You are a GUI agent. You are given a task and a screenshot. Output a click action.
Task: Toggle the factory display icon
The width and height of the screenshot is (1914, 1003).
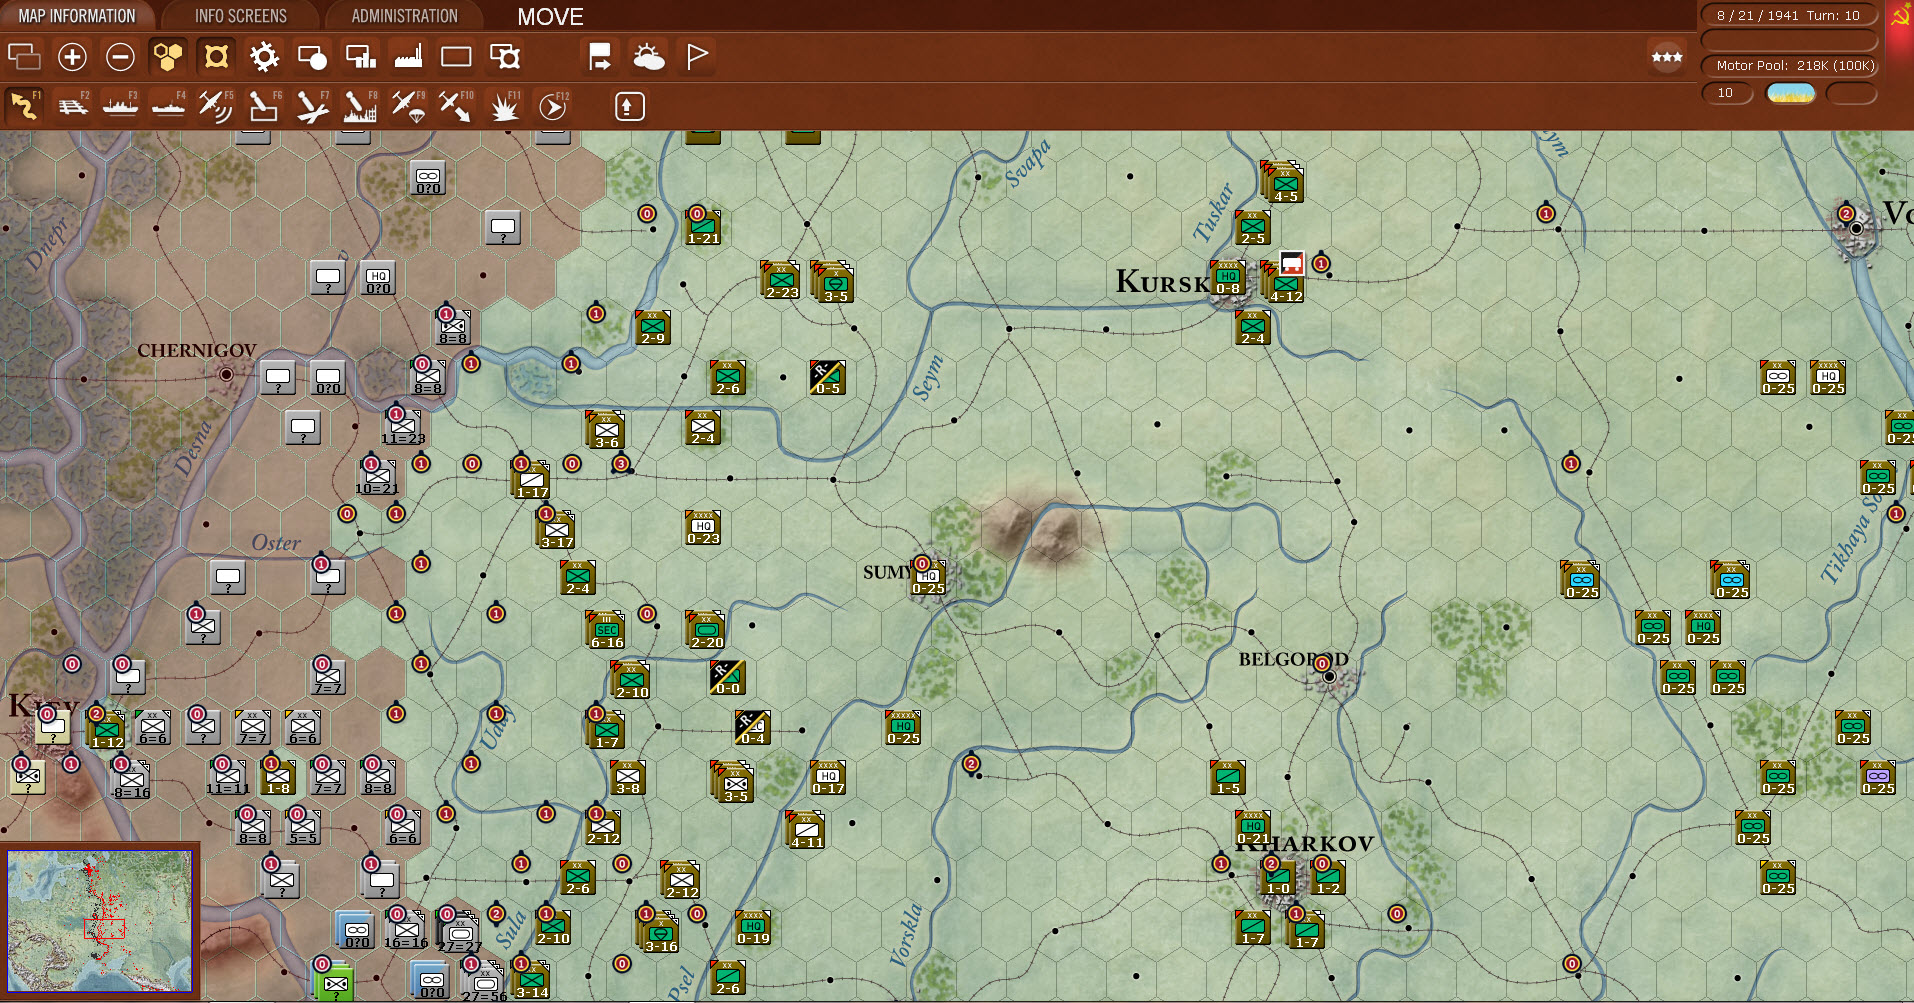(408, 57)
